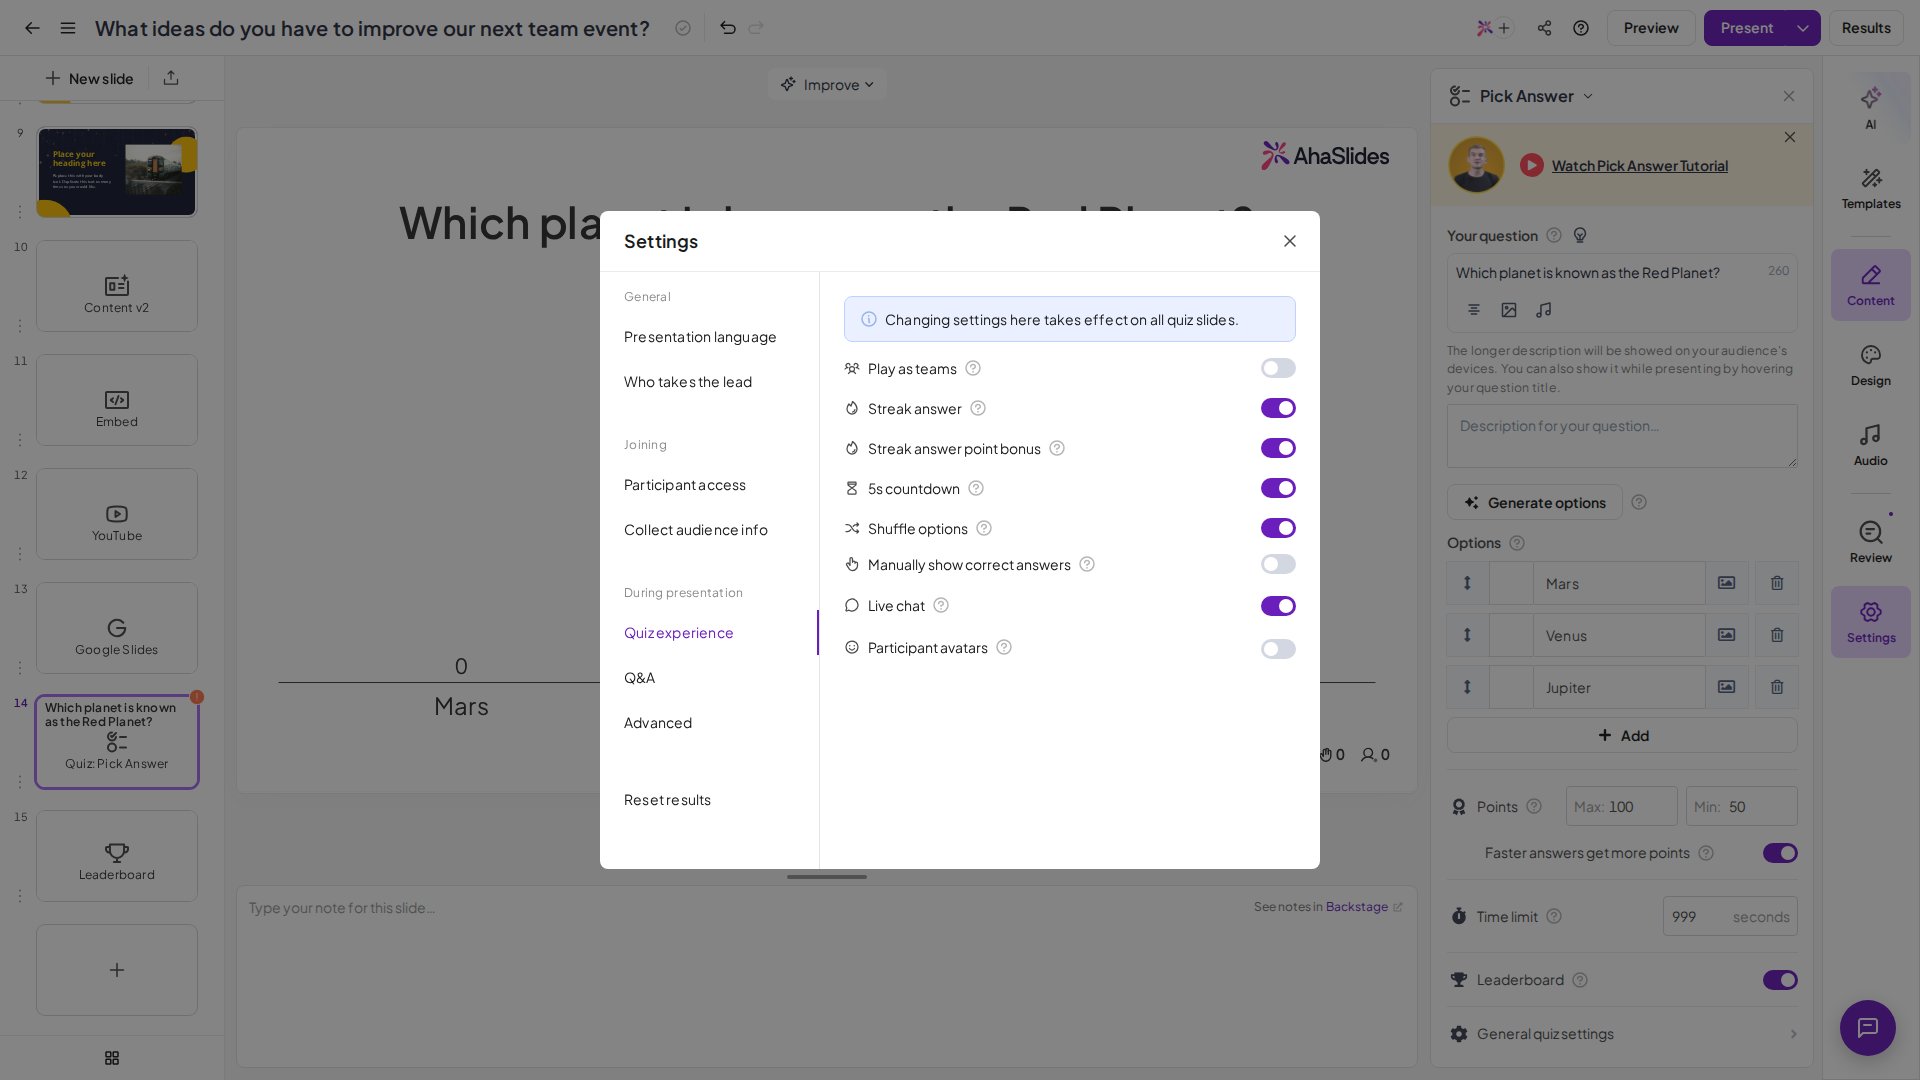Click help icon next to Play as teams
Viewport: 1920px width, 1080px height.
(x=973, y=368)
